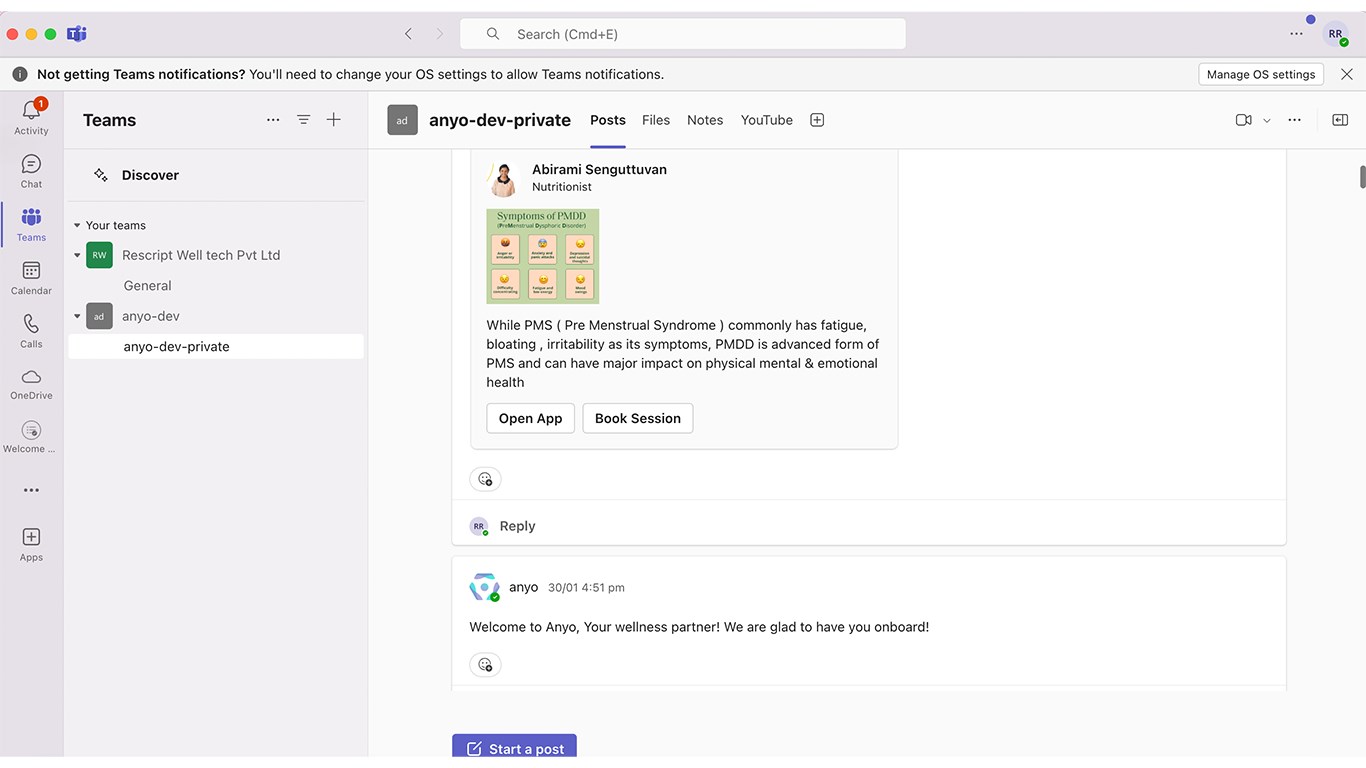Collapse the Rescript Well tech team
Screen dimensions: 1366x768
77,256
